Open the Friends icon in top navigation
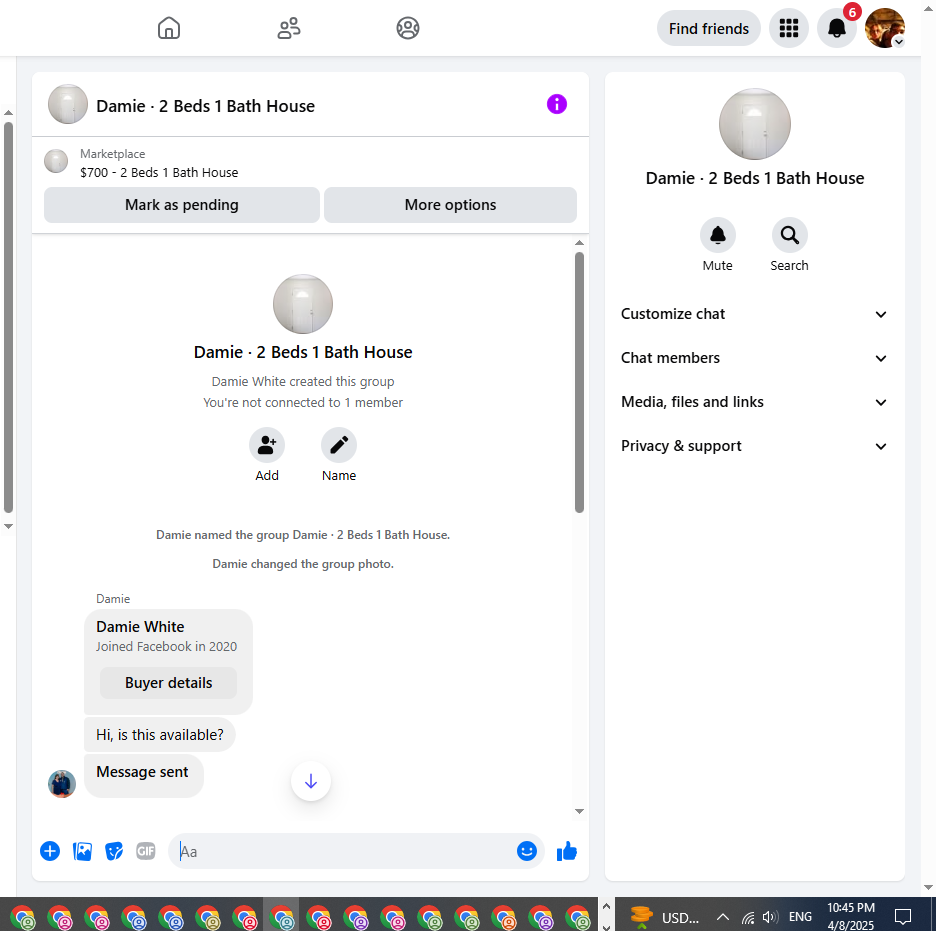Screen dimensions: 936x931 (289, 28)
